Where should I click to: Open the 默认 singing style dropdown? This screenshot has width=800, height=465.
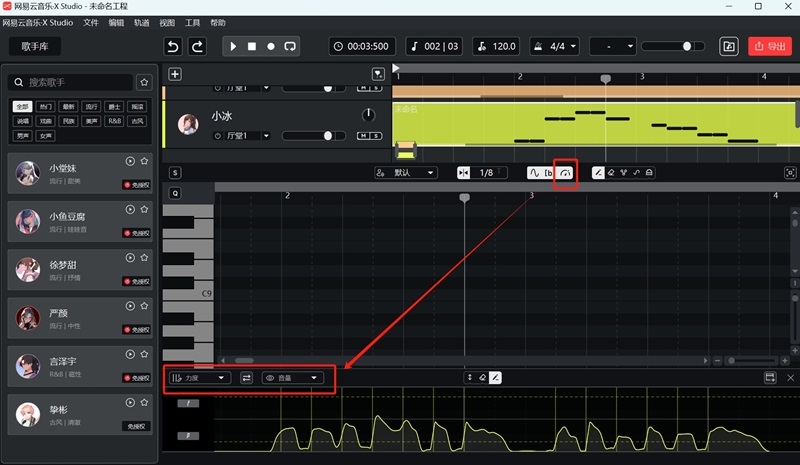(x=405, y=173)
